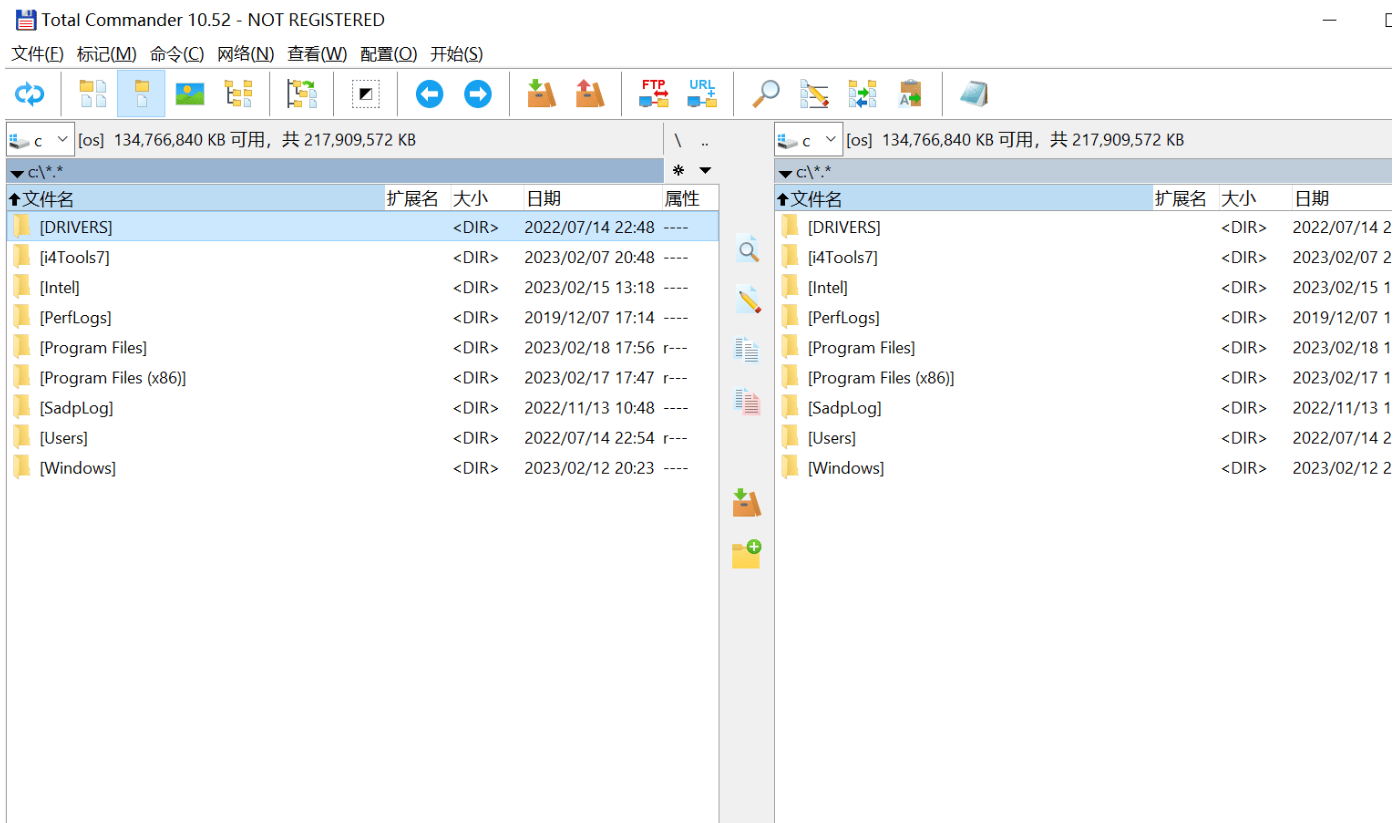Viewport: 1396px width, 823px height.
Task: Open the 配置(O) menu
Action: click(x=389, y=54)
